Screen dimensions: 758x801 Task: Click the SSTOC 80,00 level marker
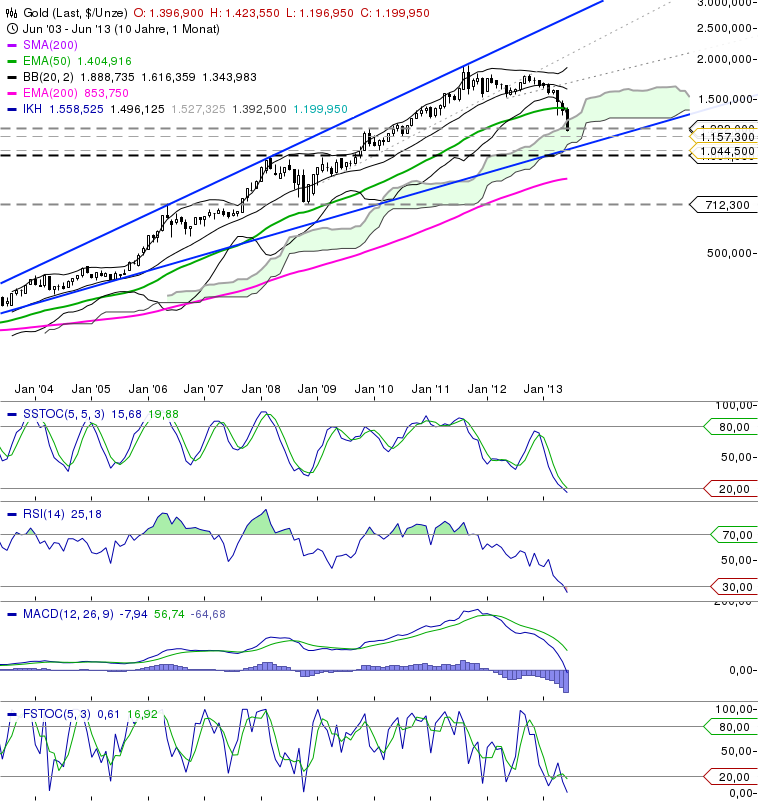[x=730, y=427]
